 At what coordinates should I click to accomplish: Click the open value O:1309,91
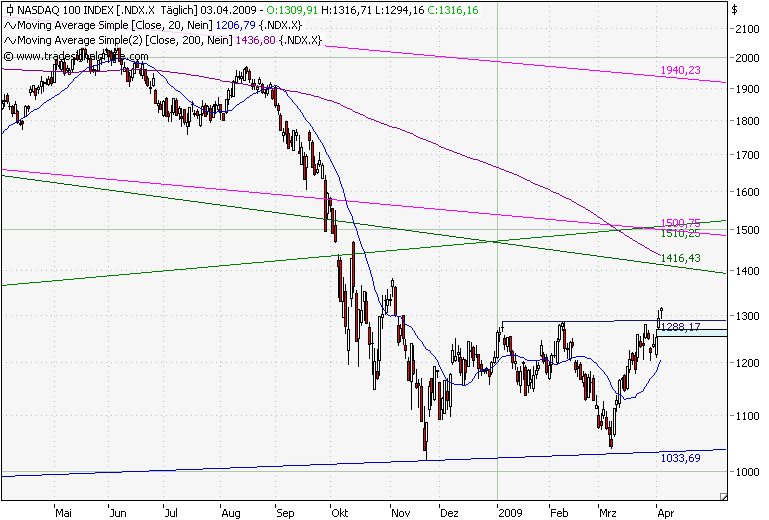[292, 10]
